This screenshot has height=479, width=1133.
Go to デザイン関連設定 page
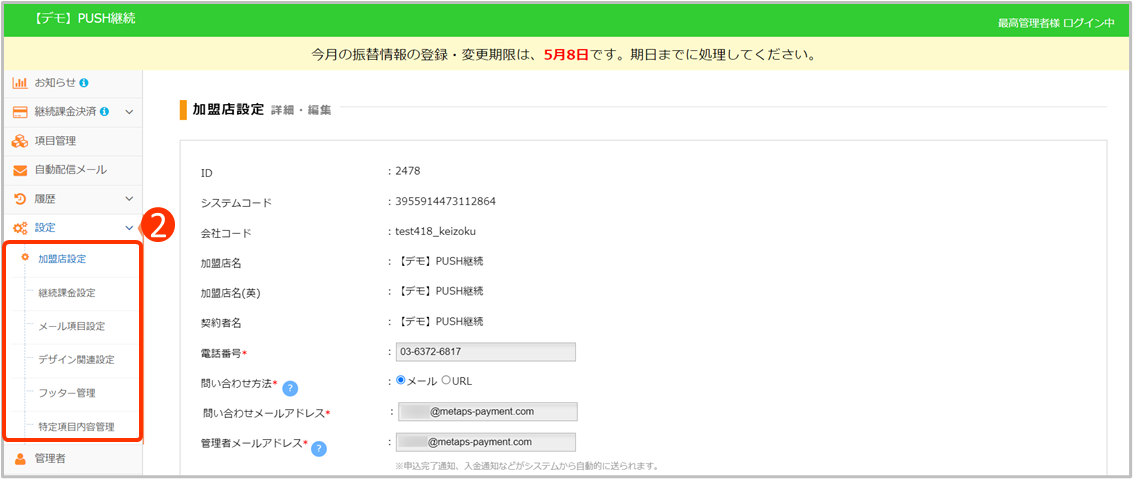pyautogui.click(x=76, y=359)
